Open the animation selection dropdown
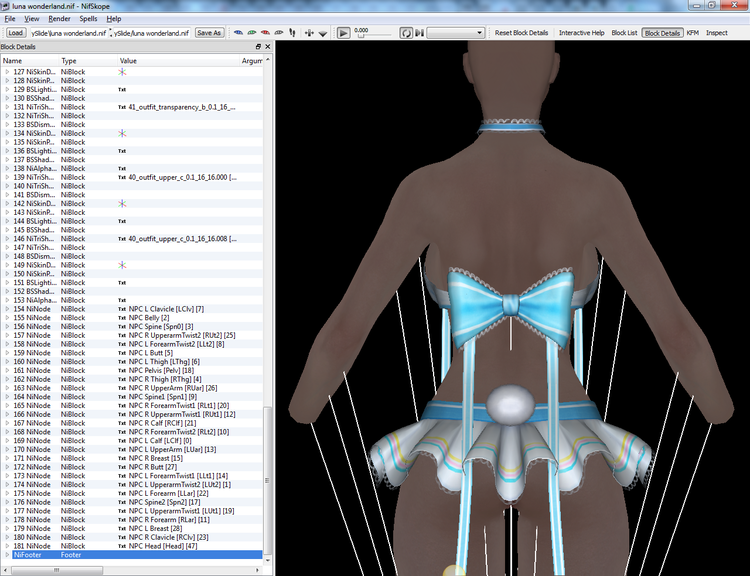750x576 pixels. click(x=455, y=33)
